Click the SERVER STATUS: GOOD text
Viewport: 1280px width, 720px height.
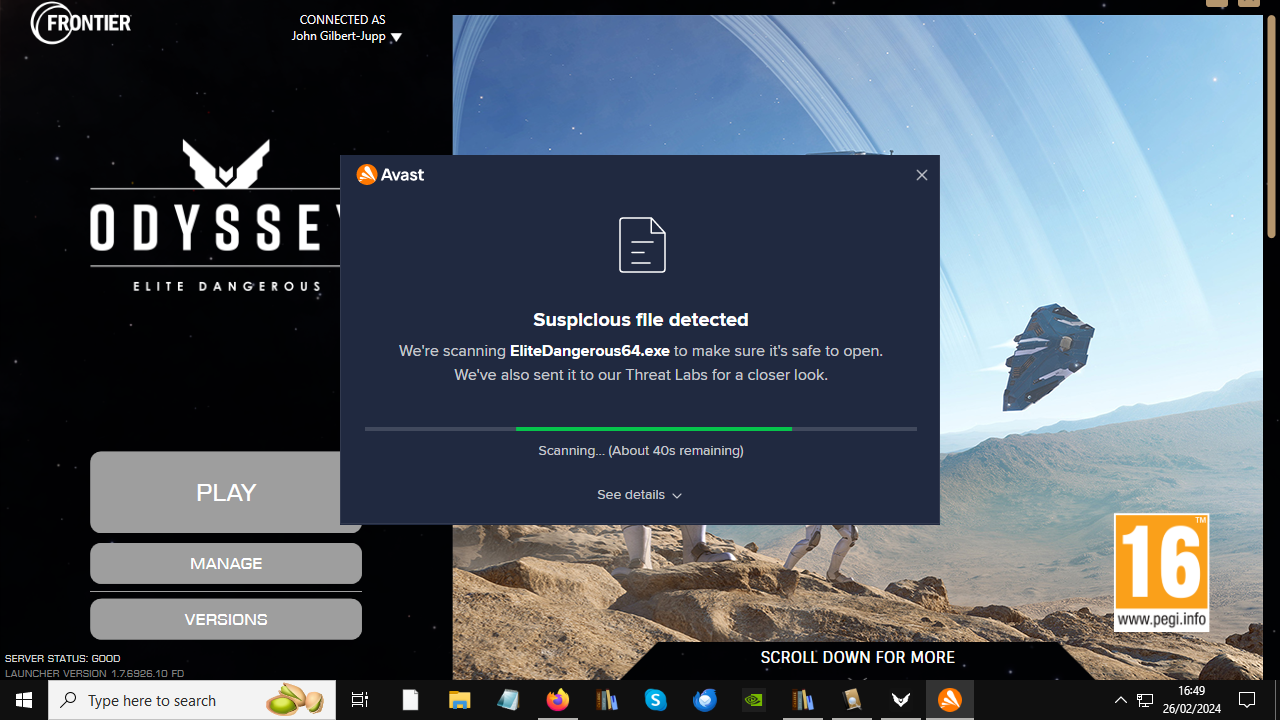pyautogui.click(x=63, y=659)
